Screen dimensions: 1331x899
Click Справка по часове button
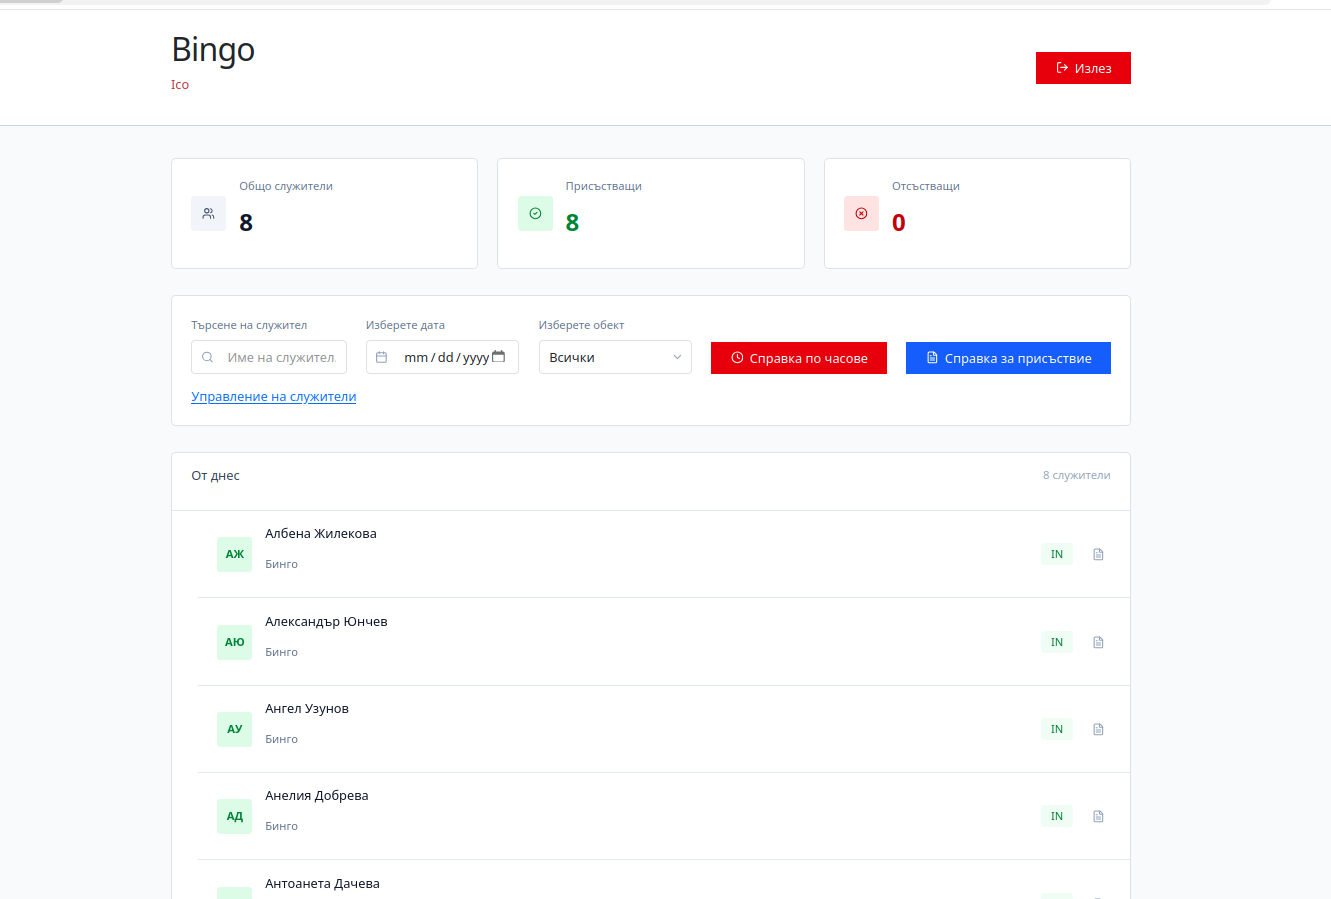799,358
